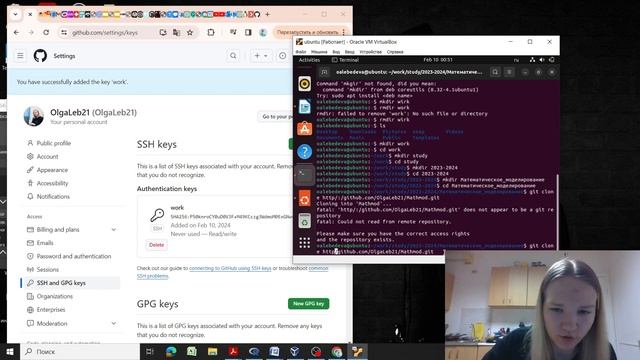This screenshot has width=640, height=360.
Task: Open Устройства menu in VirtualBox
Action: click(x=370, y=52)
